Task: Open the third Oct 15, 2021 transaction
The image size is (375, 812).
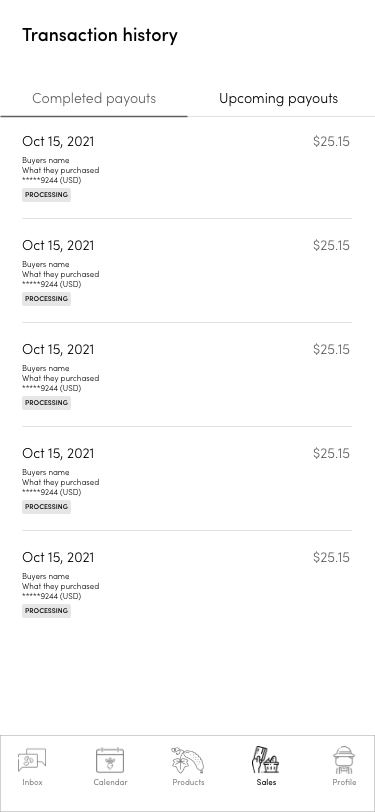Action: coord(187,375)
